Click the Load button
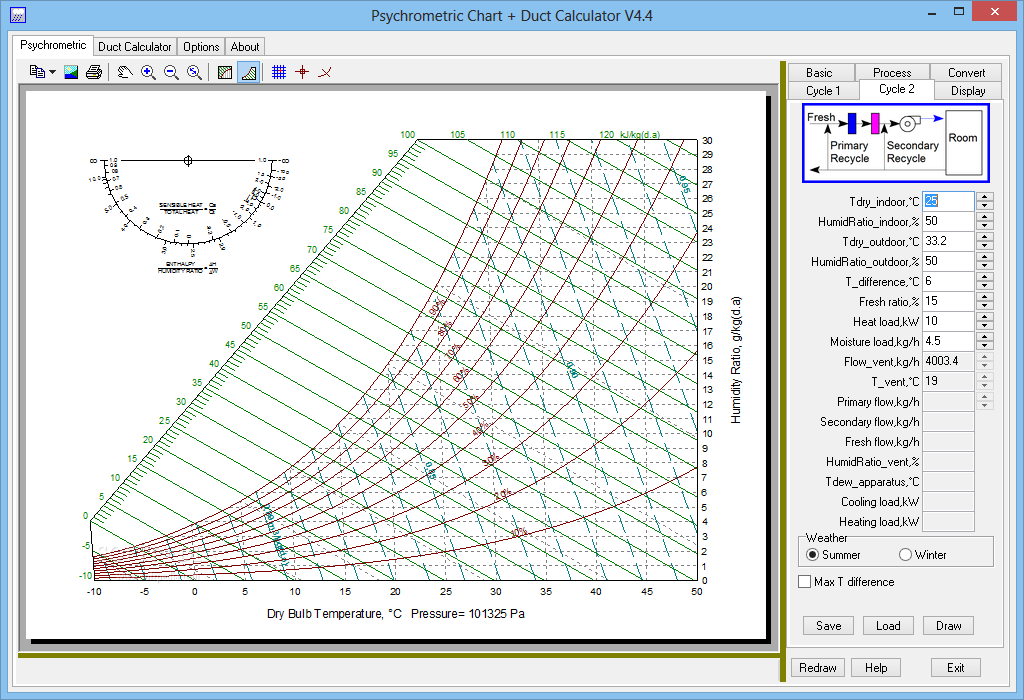This screenshot has width=1024, height=700. click(888, 626)
